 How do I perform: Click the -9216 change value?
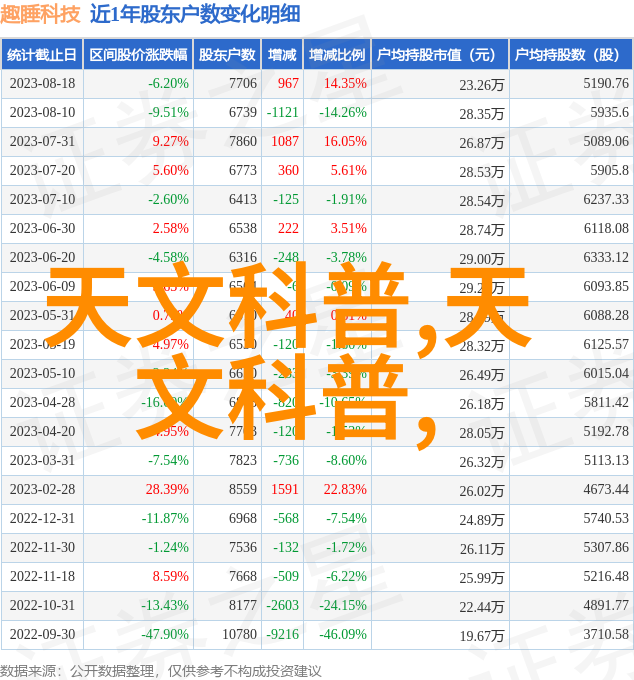[283, 634]
